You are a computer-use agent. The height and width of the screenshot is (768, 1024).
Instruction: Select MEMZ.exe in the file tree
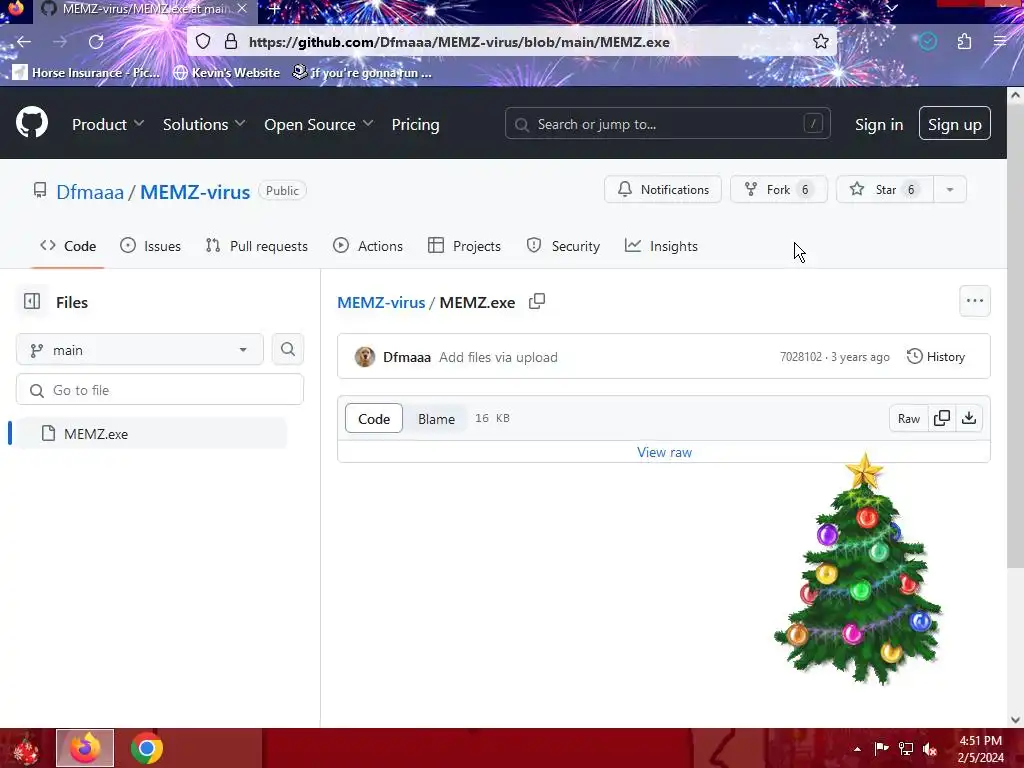tap(152, 434)
